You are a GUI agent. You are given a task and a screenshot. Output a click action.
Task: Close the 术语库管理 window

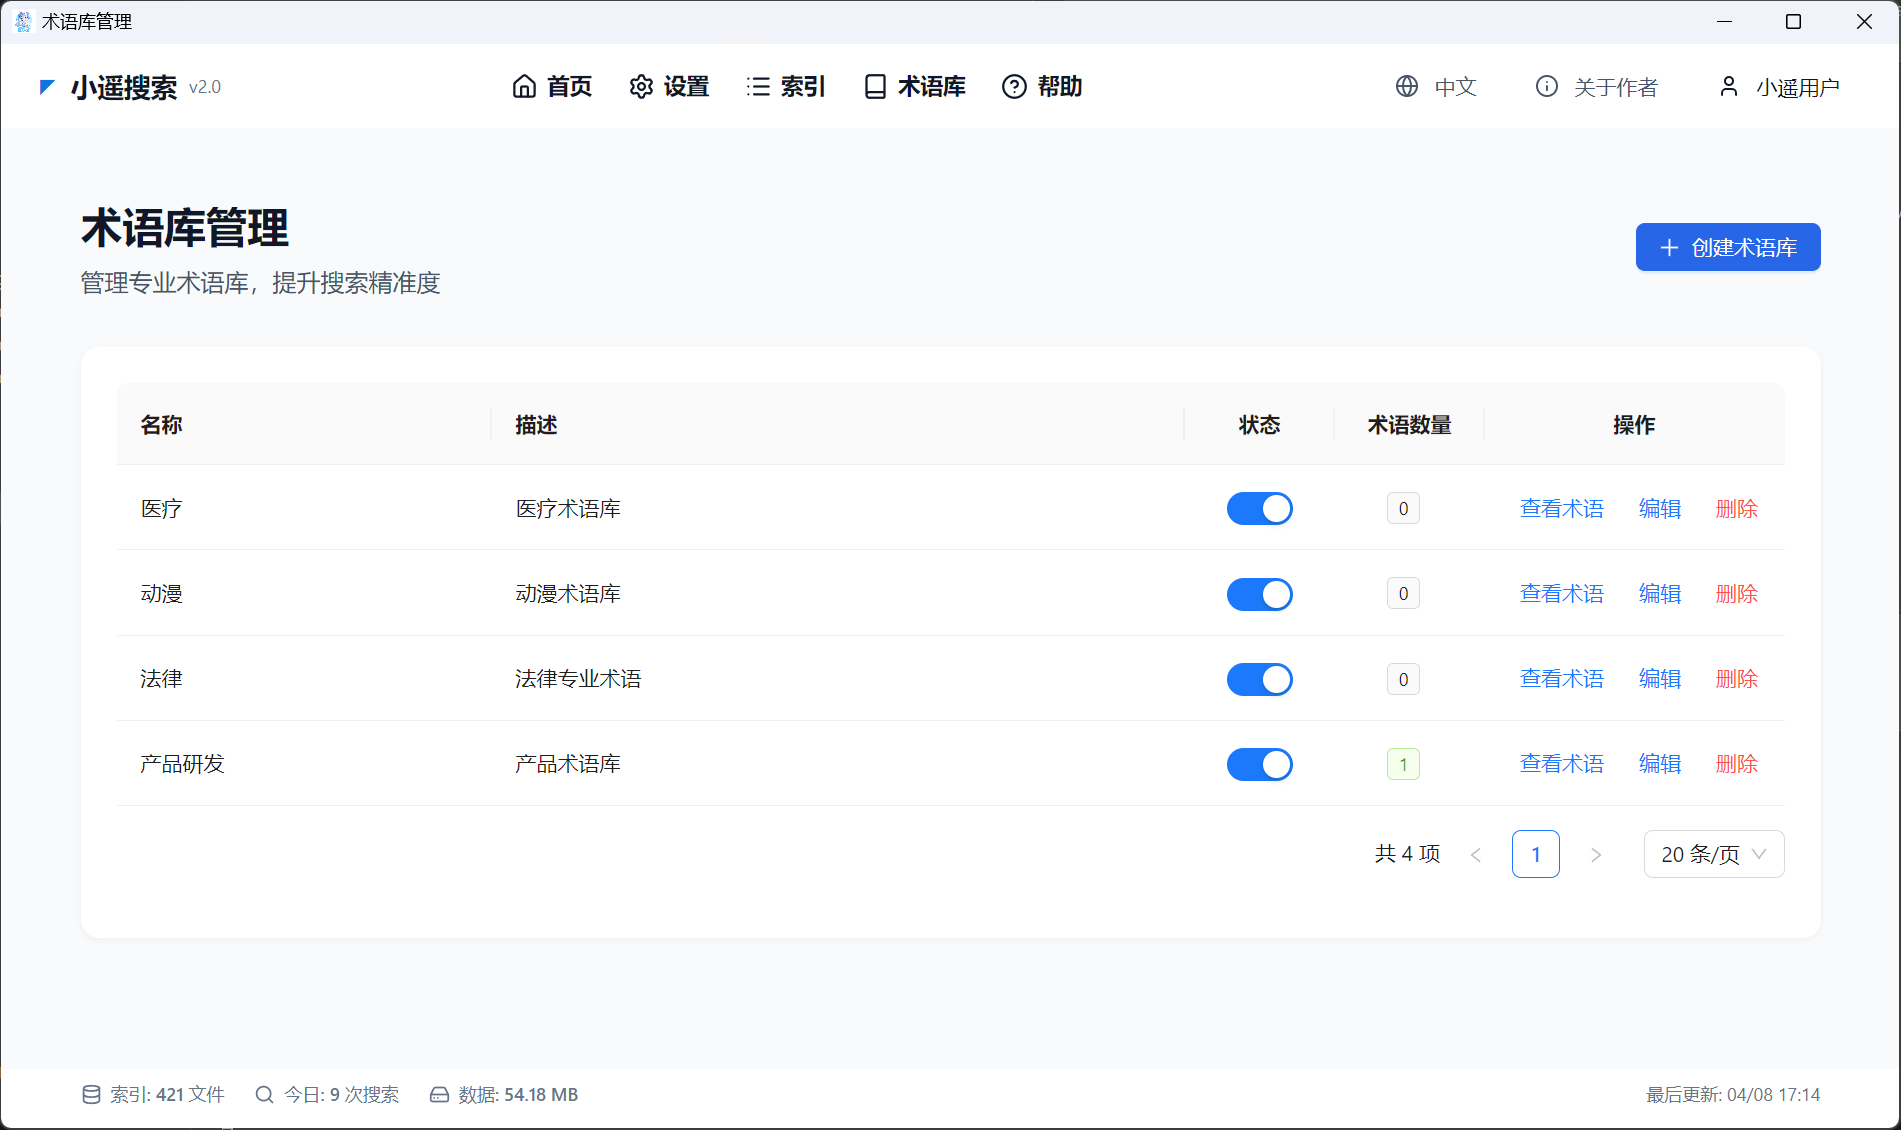tap(1864, 22)
